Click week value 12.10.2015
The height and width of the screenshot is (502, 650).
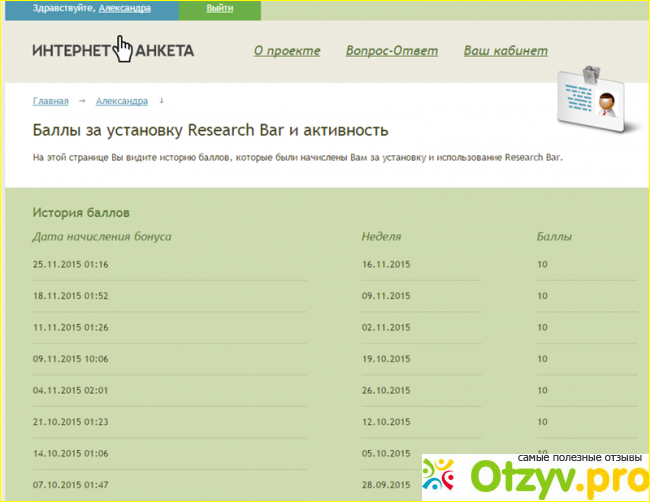[386, 422]
